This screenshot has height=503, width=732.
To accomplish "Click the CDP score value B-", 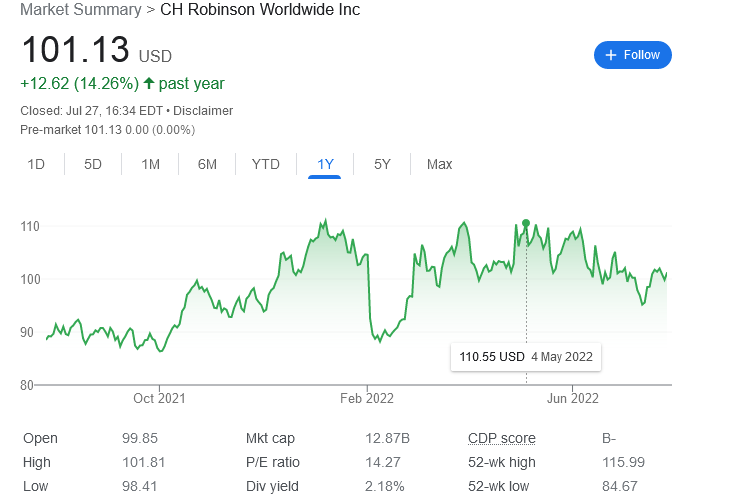I will click(609, 438).
